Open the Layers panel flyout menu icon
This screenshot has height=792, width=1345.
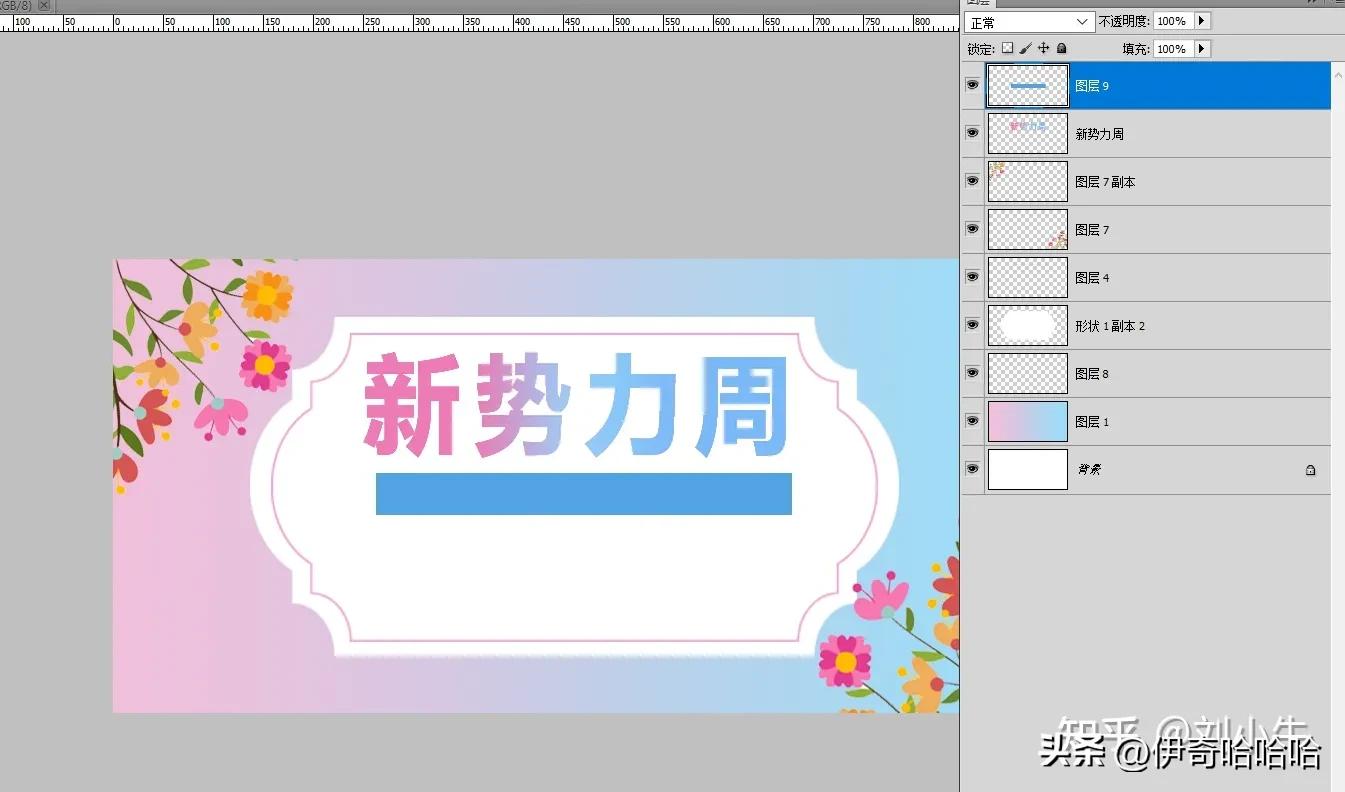click(1338, 3)
